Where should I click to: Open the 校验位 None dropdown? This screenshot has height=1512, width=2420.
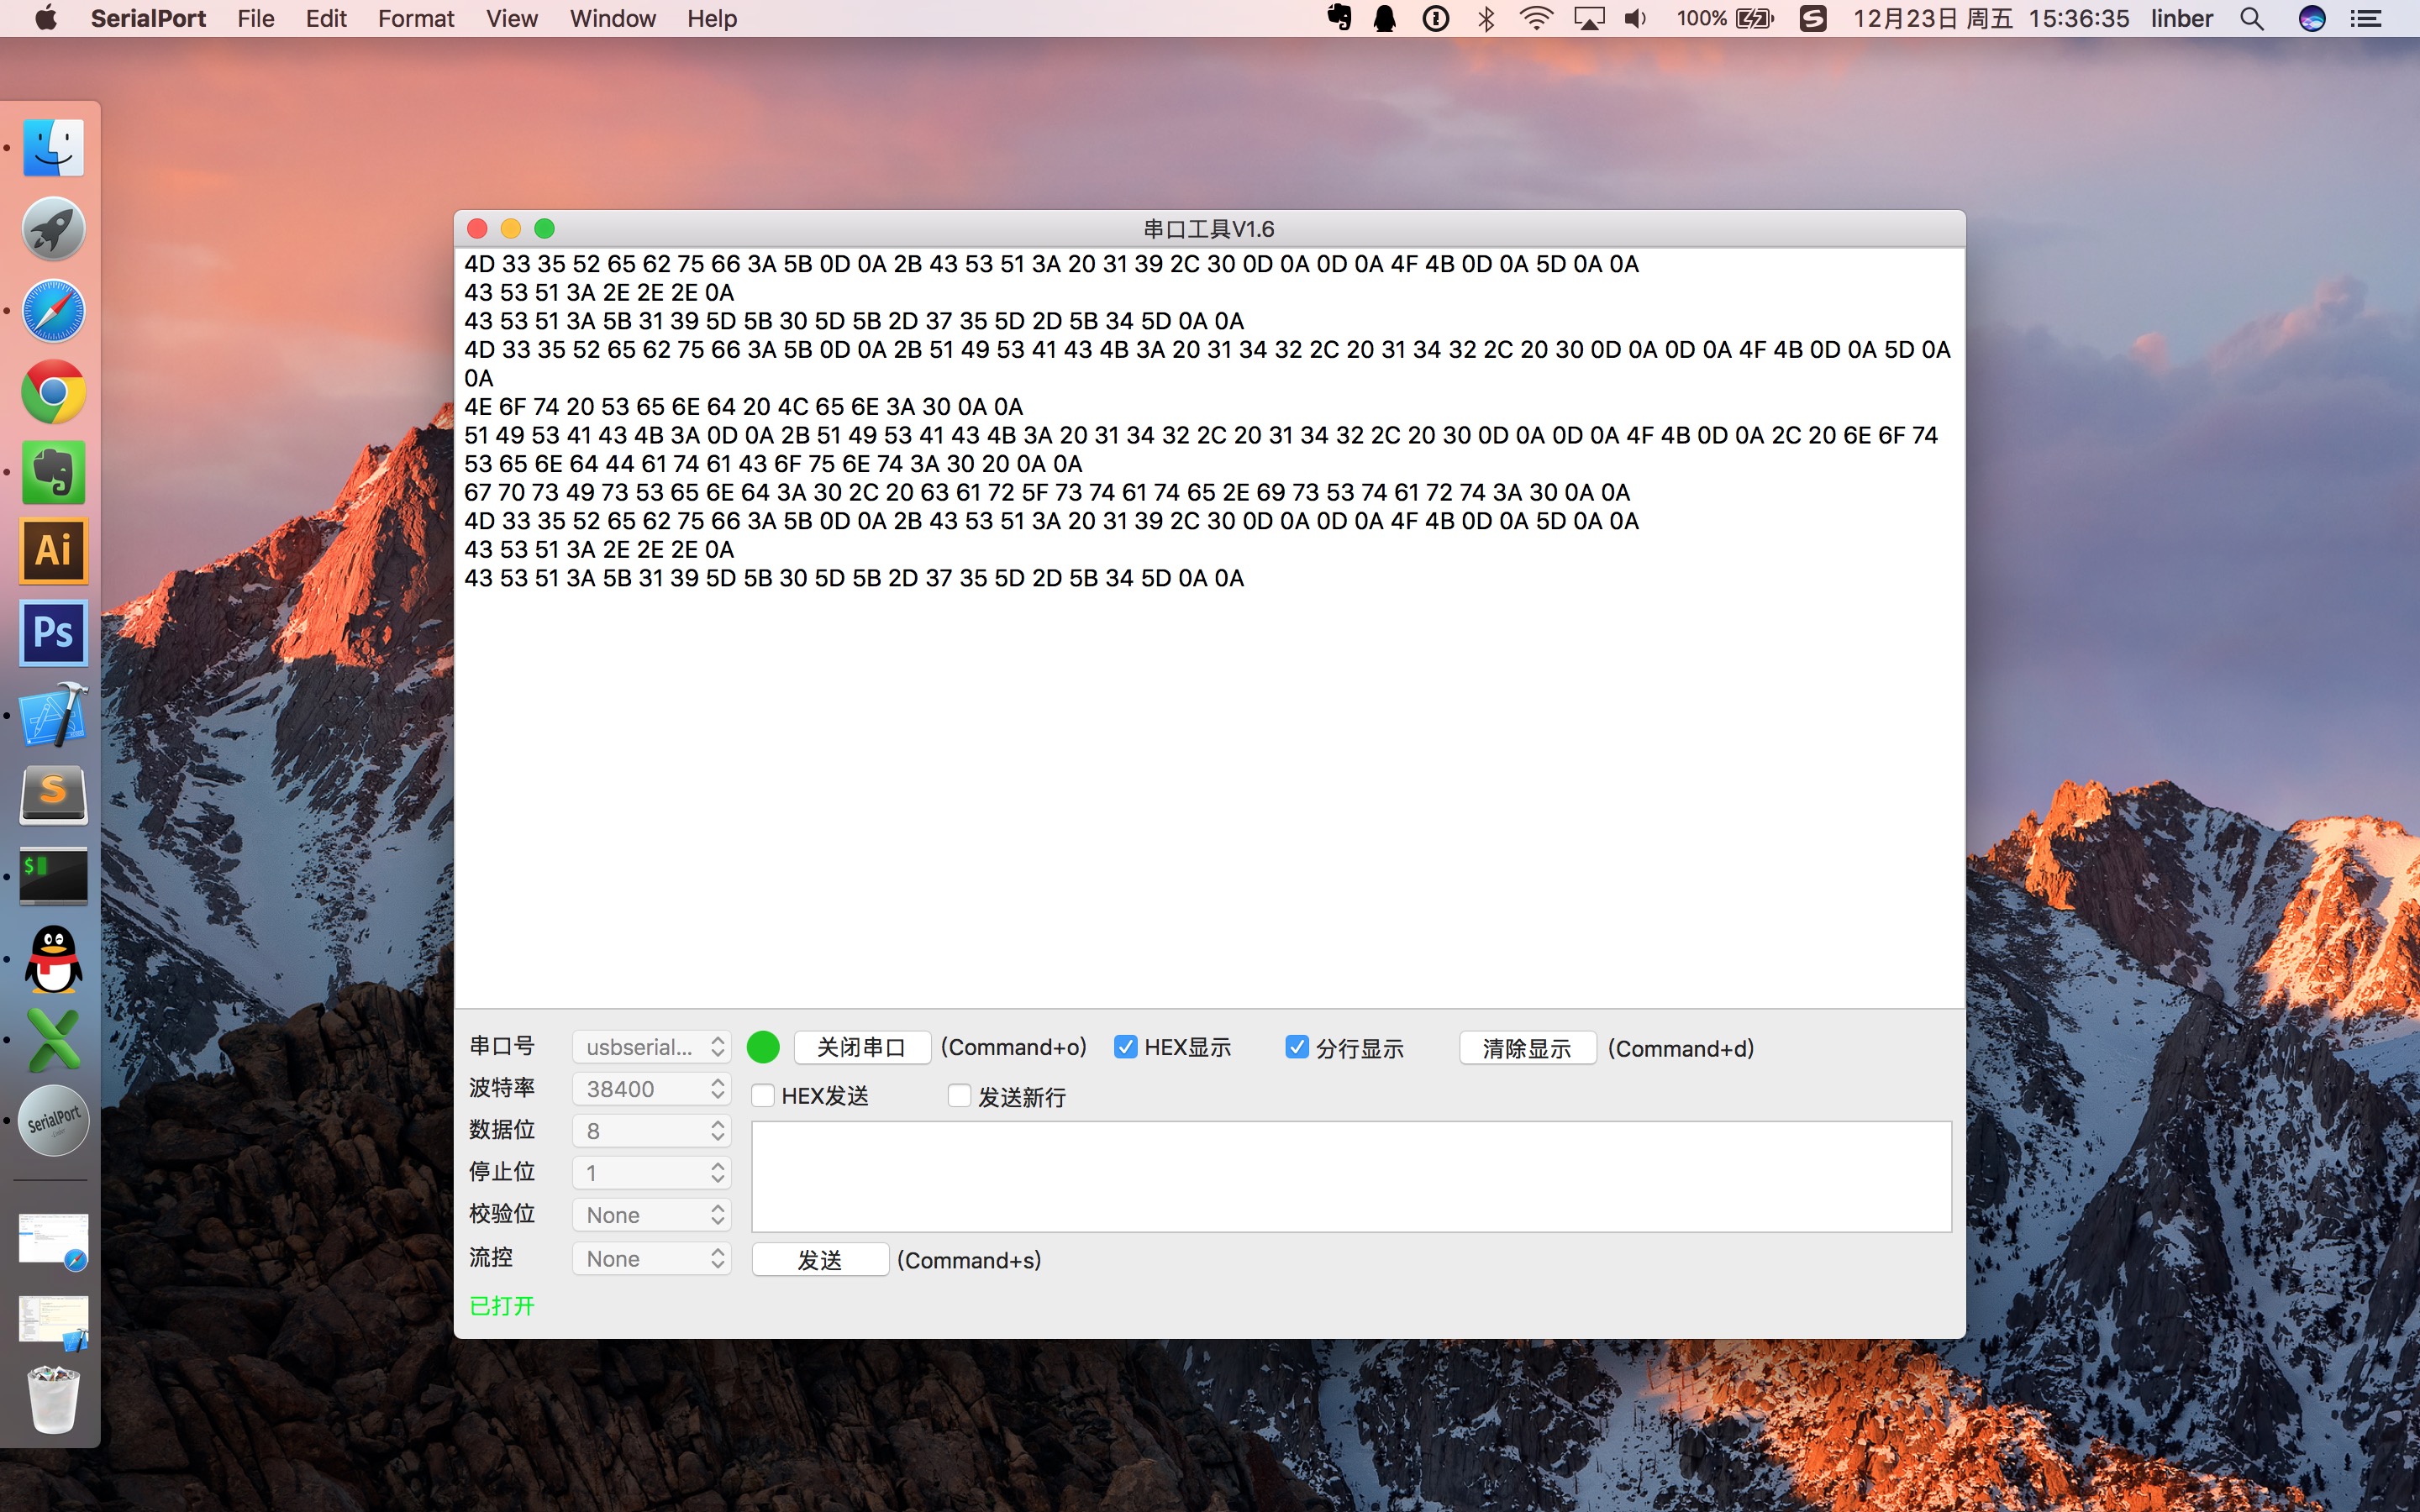652,1215
